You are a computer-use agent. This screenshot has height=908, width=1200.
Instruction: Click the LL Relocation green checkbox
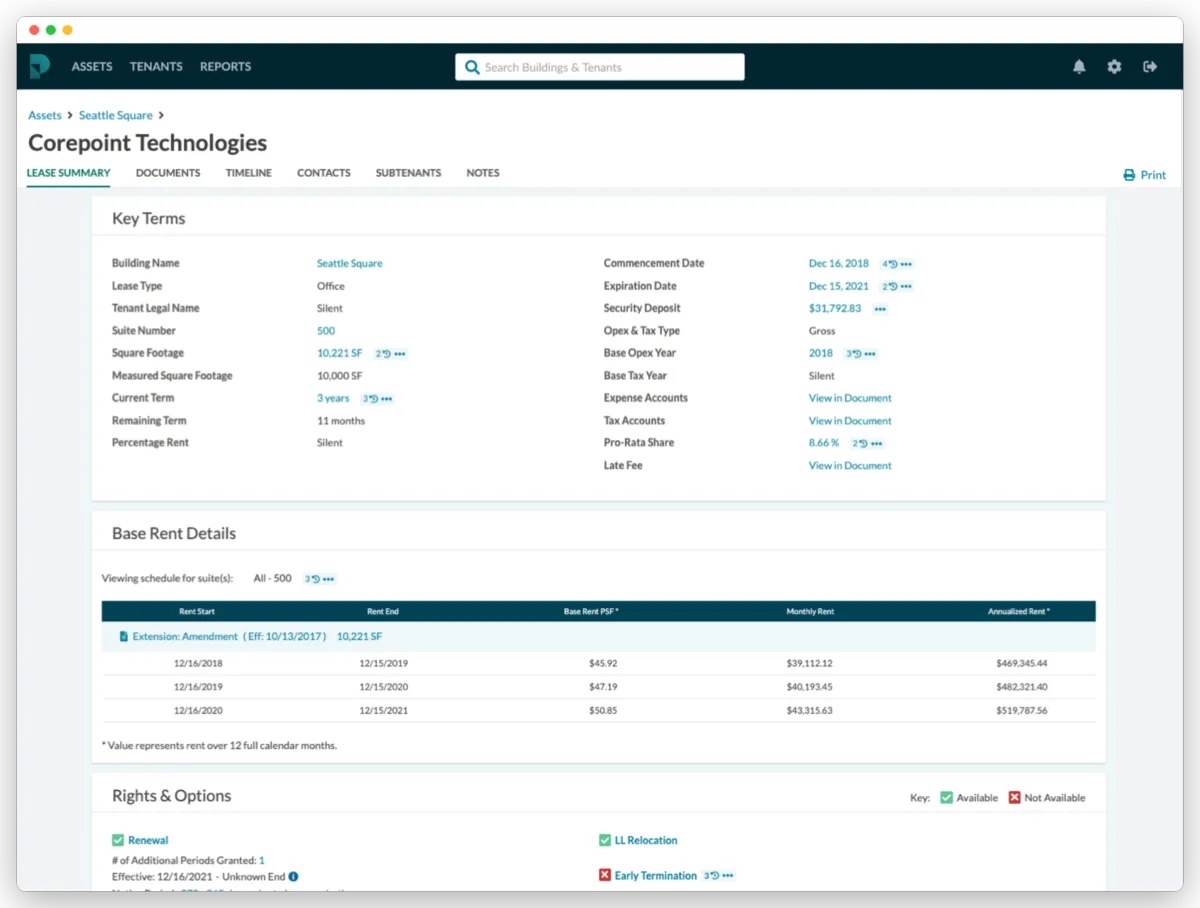click(x=605, y=841)
